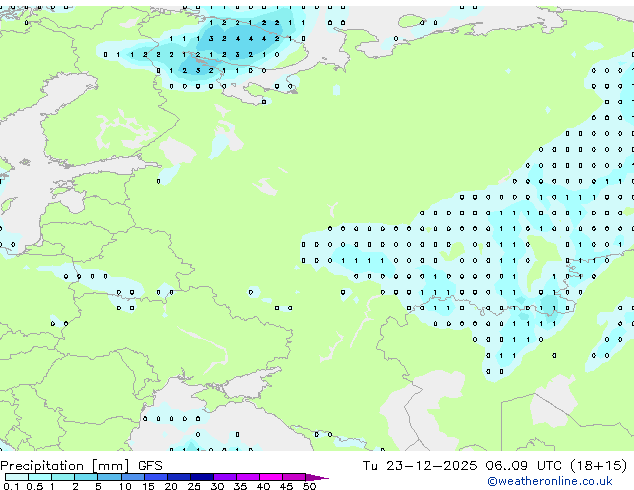This screenshot has width=634, height=490.
Task: Click the legend label '25'
Action: pyautogui.click(x=194, y=486)
